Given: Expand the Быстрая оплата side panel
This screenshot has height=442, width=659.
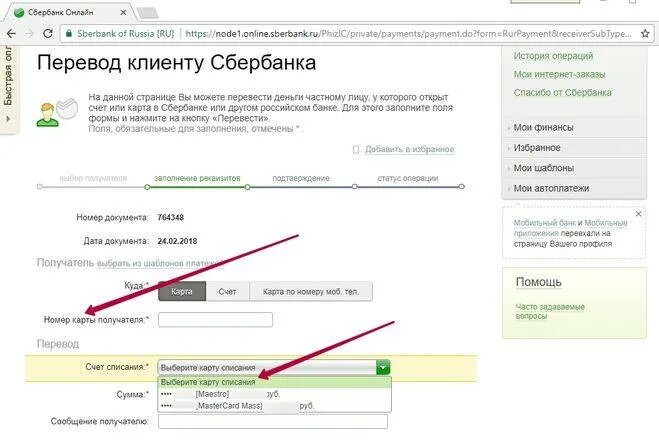Looking at the screenshot, I should [x=8, y=89].
